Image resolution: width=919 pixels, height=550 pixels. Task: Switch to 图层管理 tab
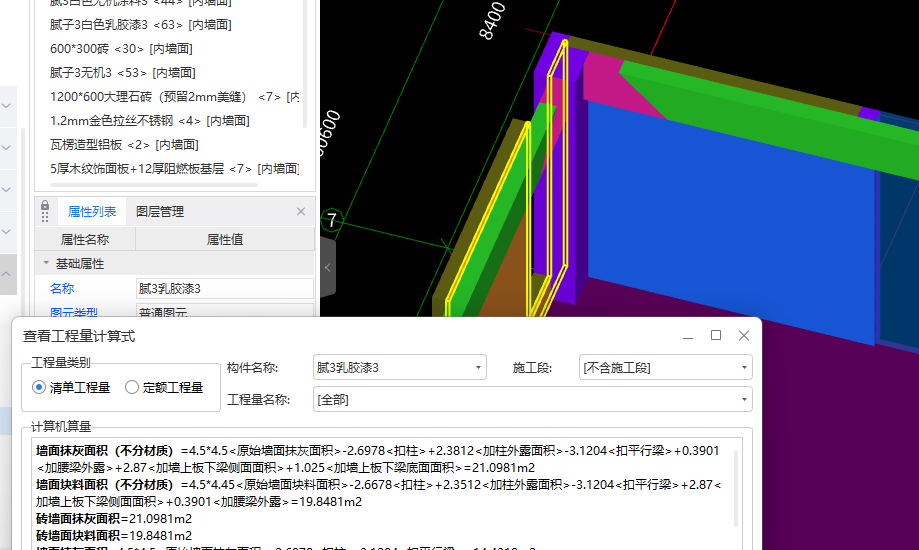tap(160, 212)
